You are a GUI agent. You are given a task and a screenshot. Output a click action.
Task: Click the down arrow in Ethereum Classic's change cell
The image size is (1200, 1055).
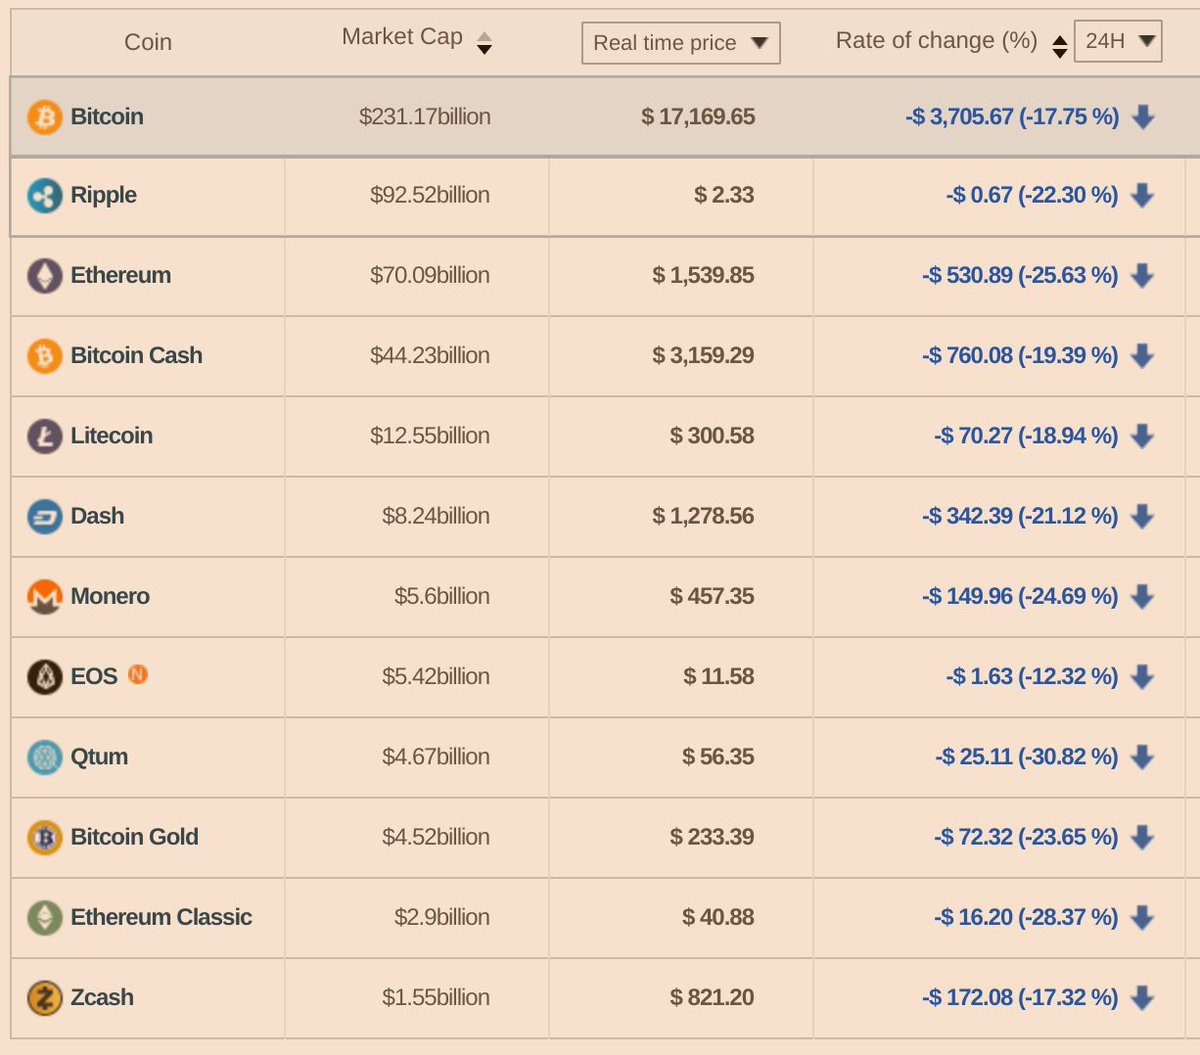coord(1142,918)
